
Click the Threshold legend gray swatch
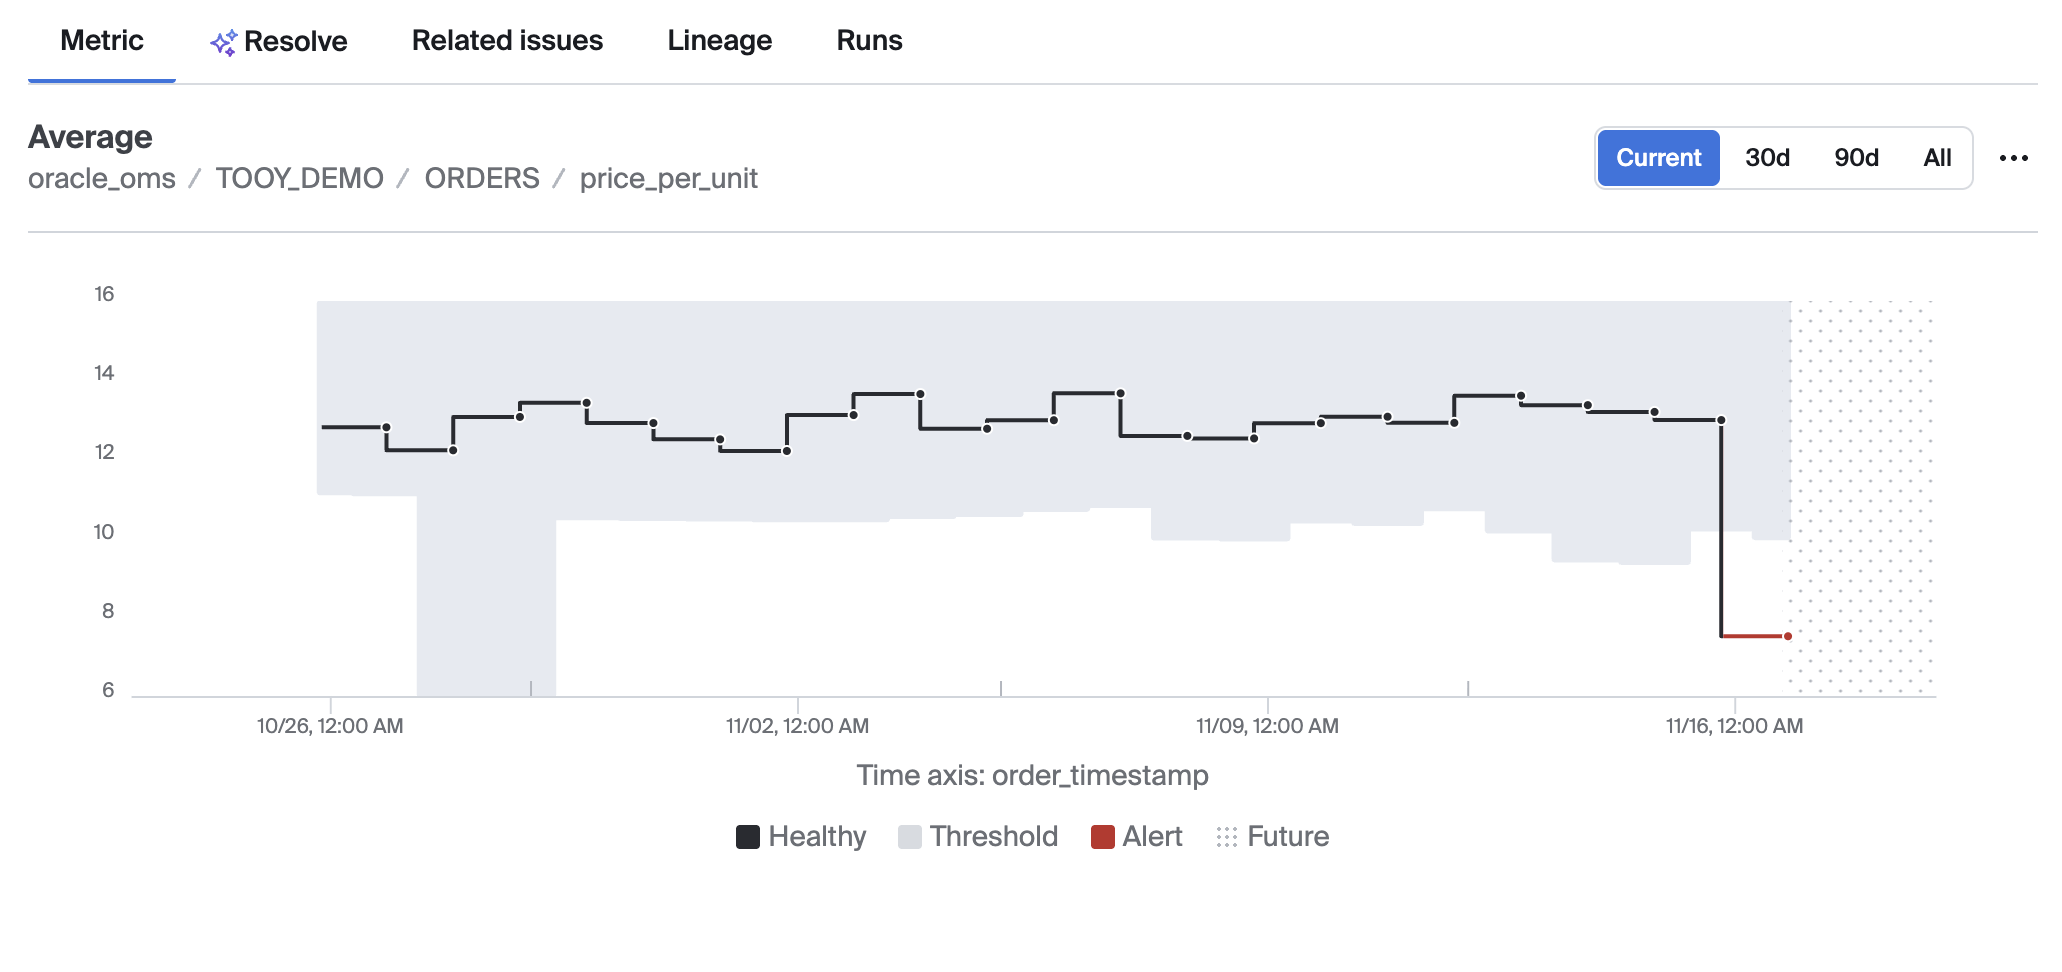909,837
